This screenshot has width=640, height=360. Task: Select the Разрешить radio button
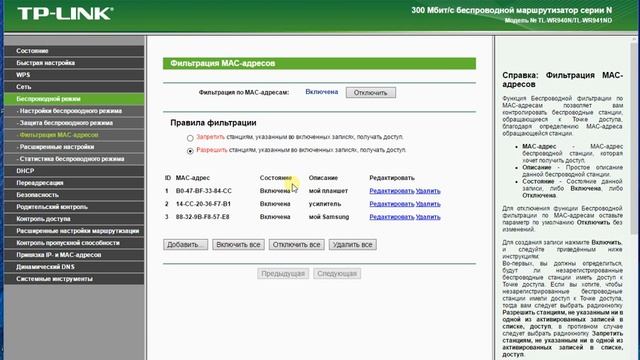click(190, 151)
